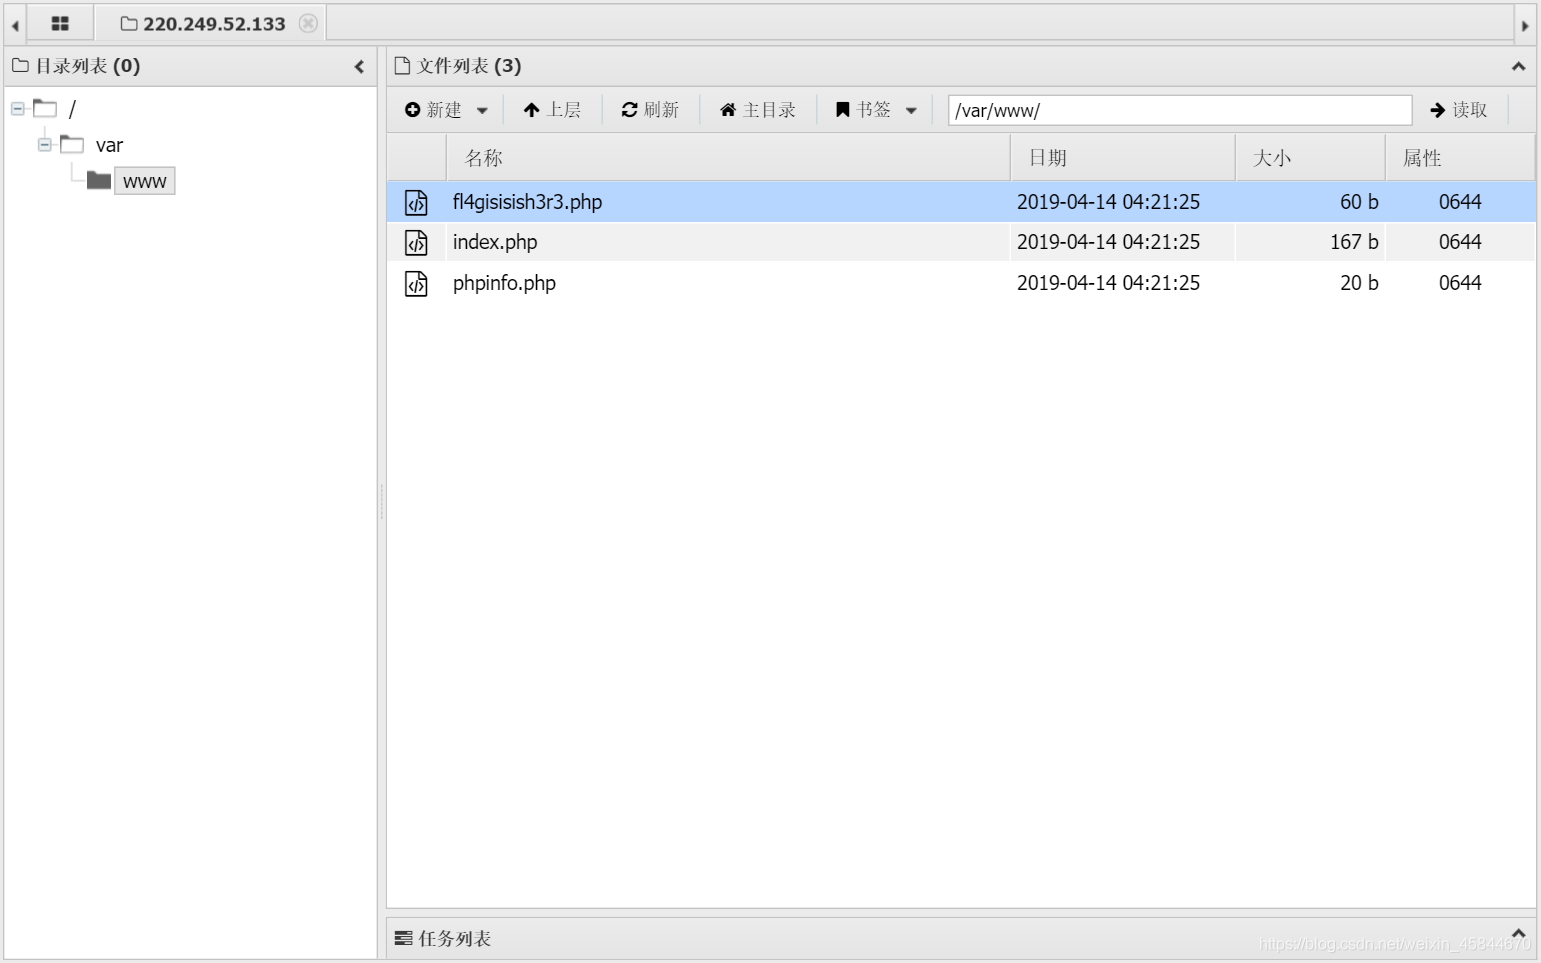Close the 220.249.52.133 tab
Screen dimensions: 1541x963
(x=310, y=21)
